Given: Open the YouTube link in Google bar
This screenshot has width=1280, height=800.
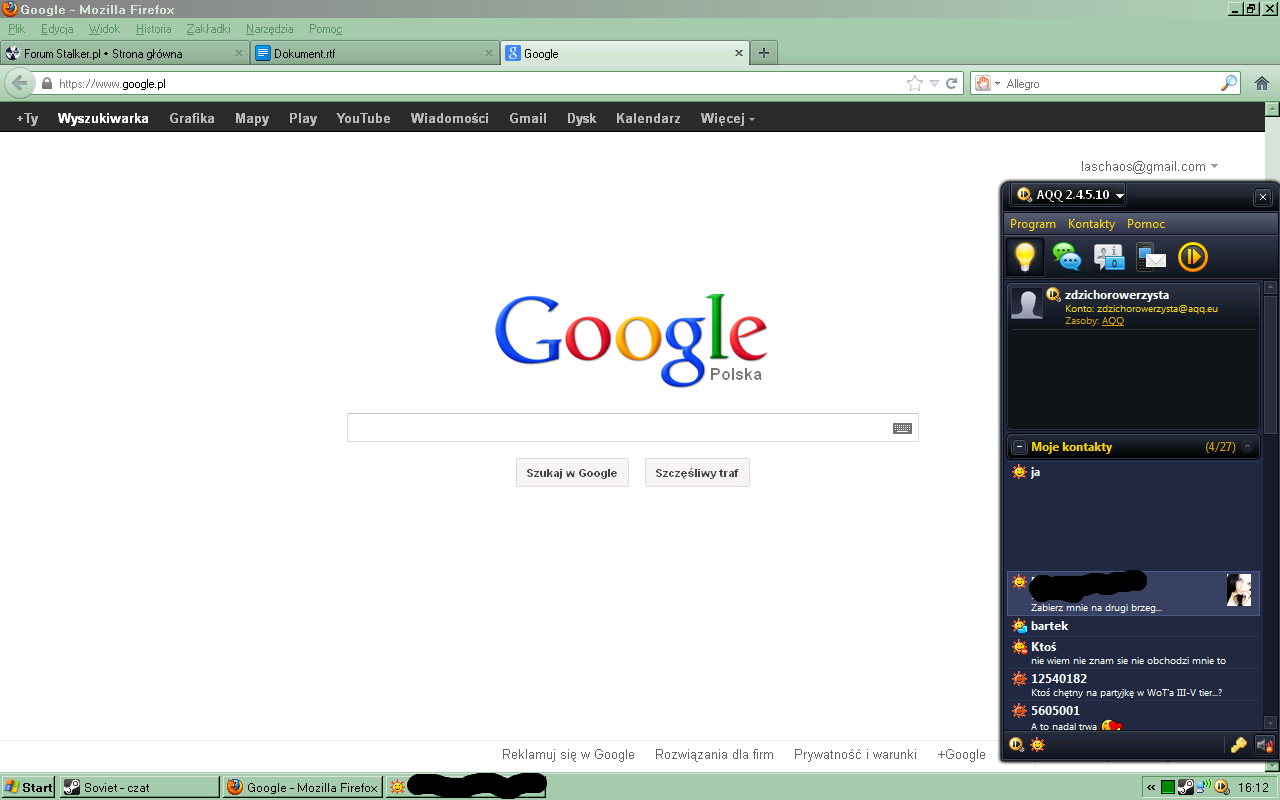Looking at the screenshot, I should click(x=363, y=118).
